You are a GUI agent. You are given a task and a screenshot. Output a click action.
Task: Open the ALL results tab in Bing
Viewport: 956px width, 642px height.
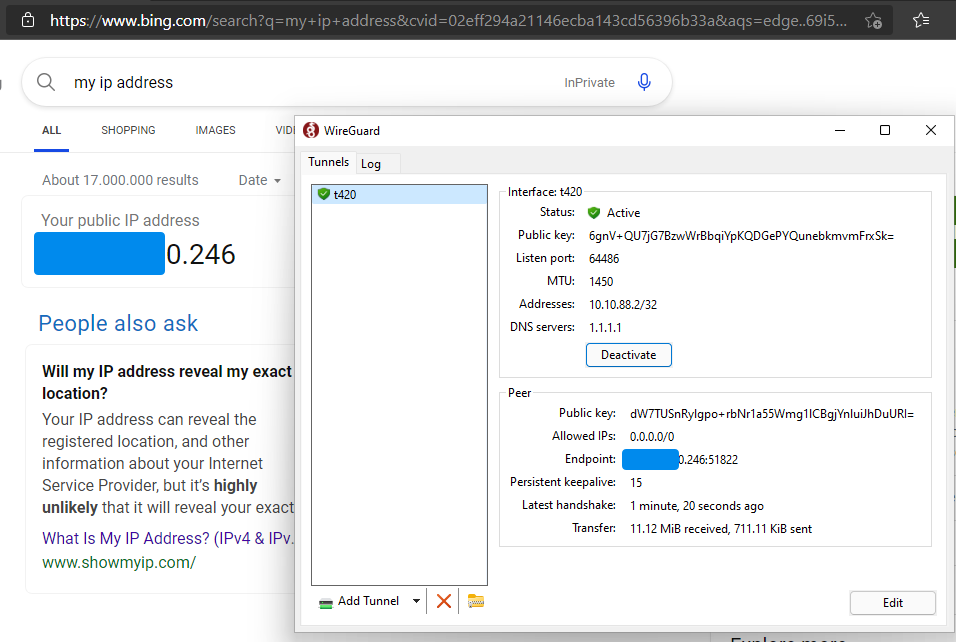tap(51, 130)
